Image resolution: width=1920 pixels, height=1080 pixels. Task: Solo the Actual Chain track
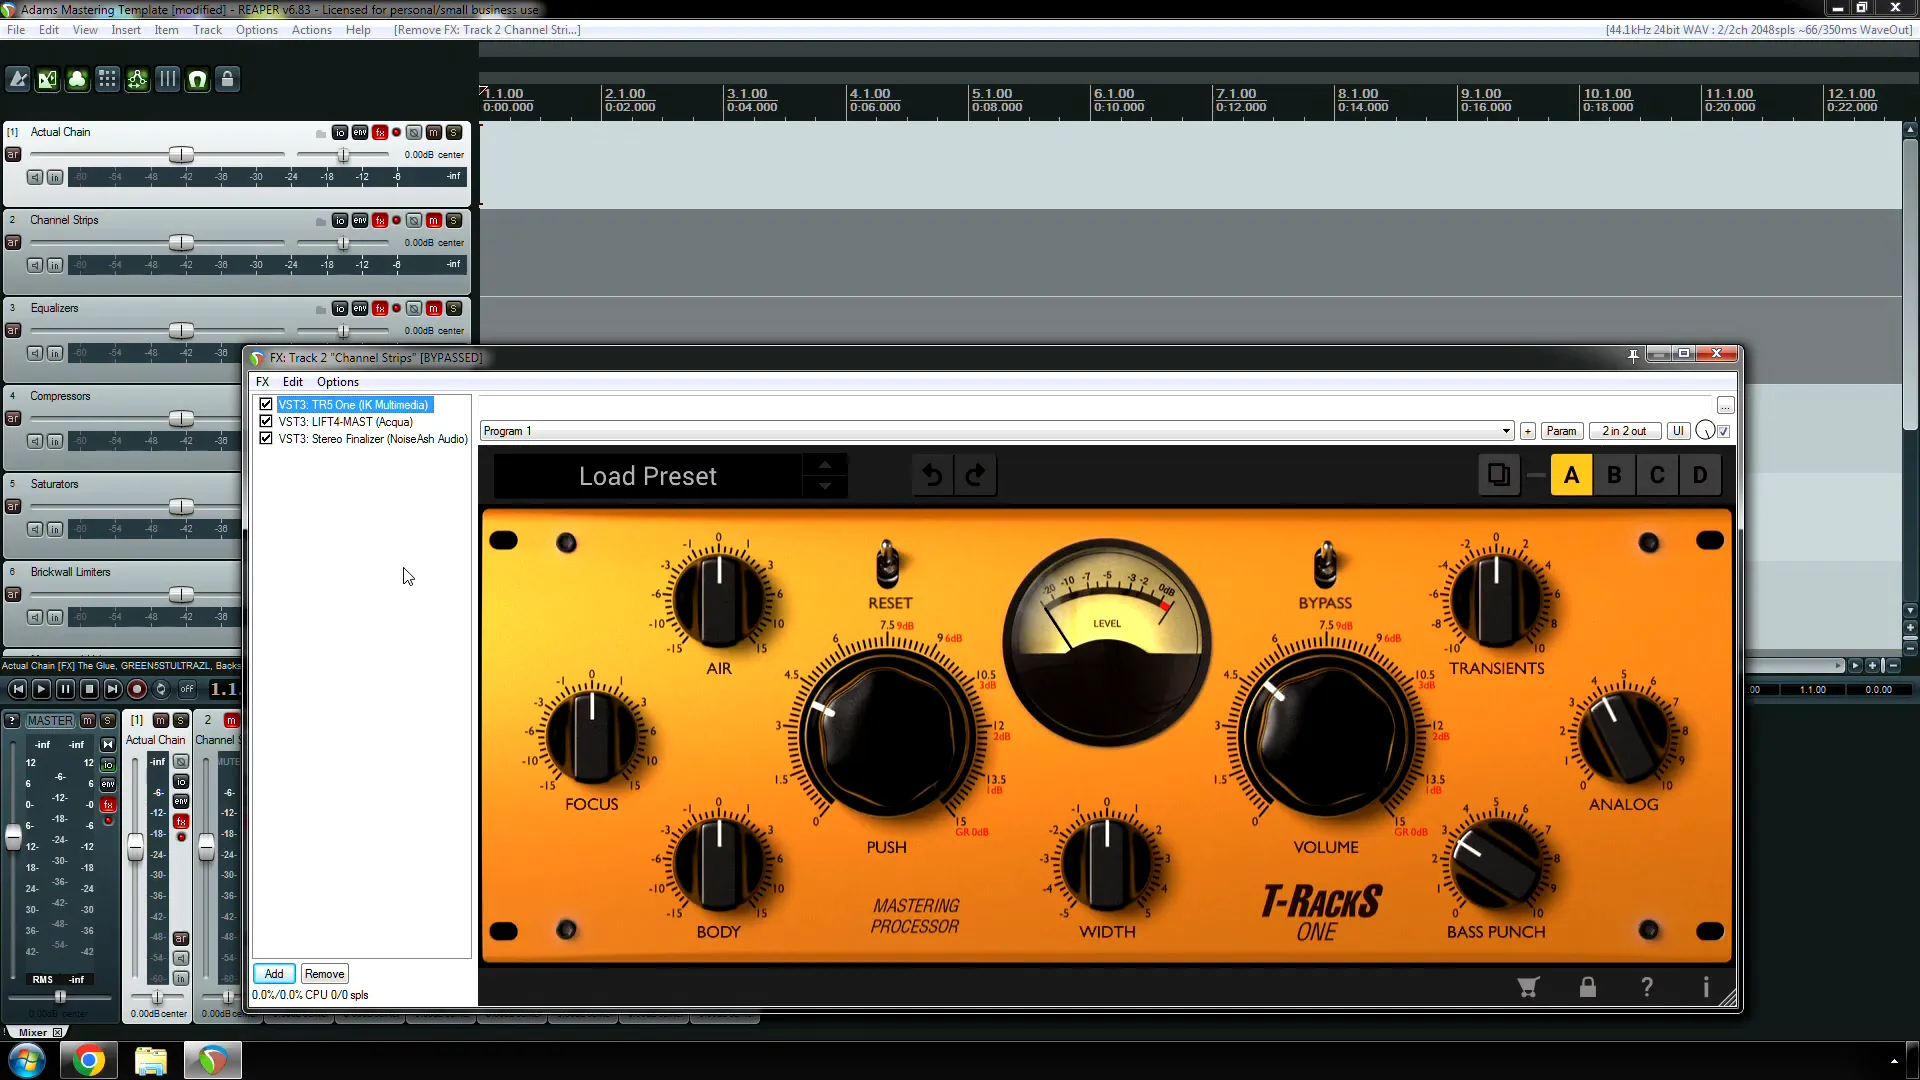tap(454, 132)
